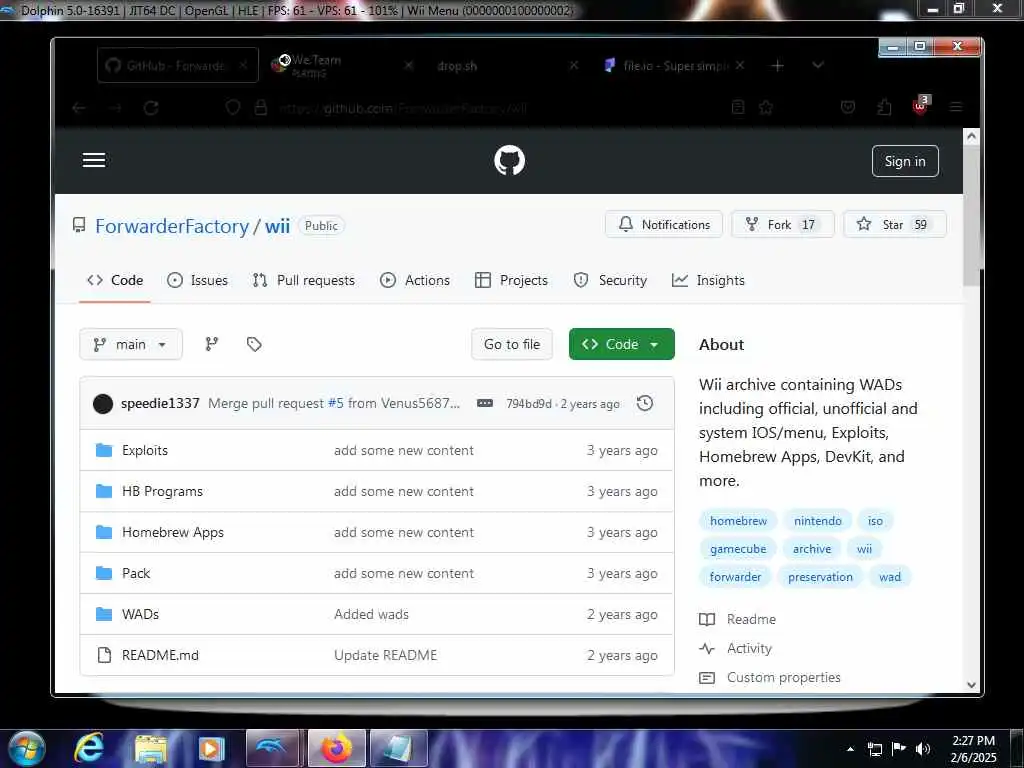This screenshot has height=768, width=1024.
Task: Open README.md file name
Action: point(160,655)
